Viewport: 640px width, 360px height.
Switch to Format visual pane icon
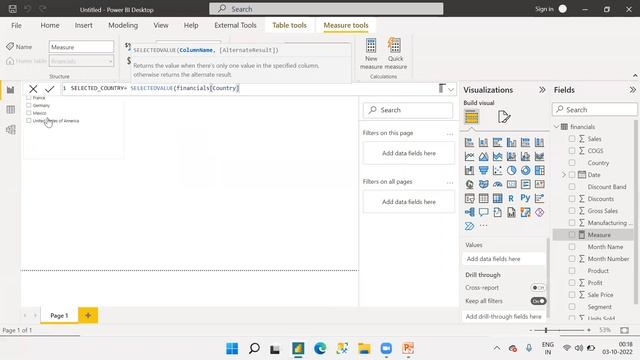[x=504, y=117]
